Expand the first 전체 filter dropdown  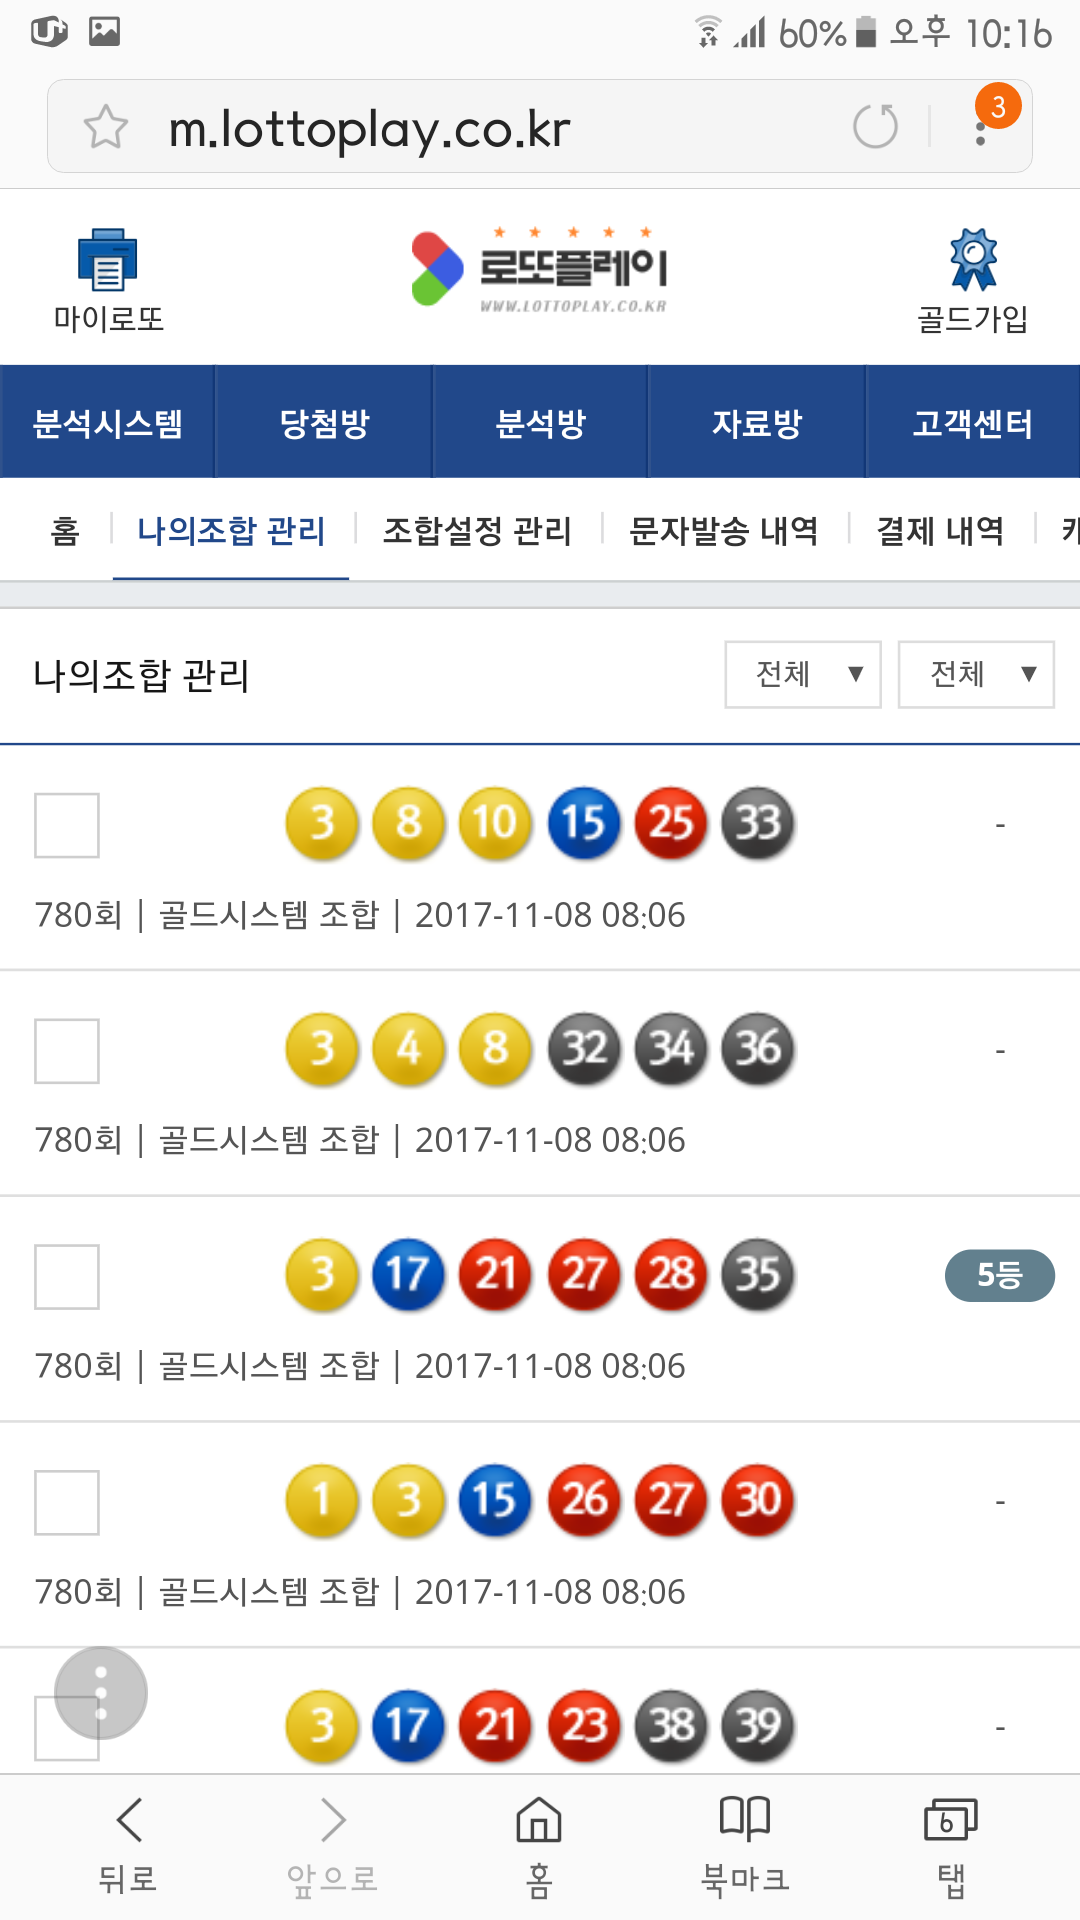click(x=803, y=674)
